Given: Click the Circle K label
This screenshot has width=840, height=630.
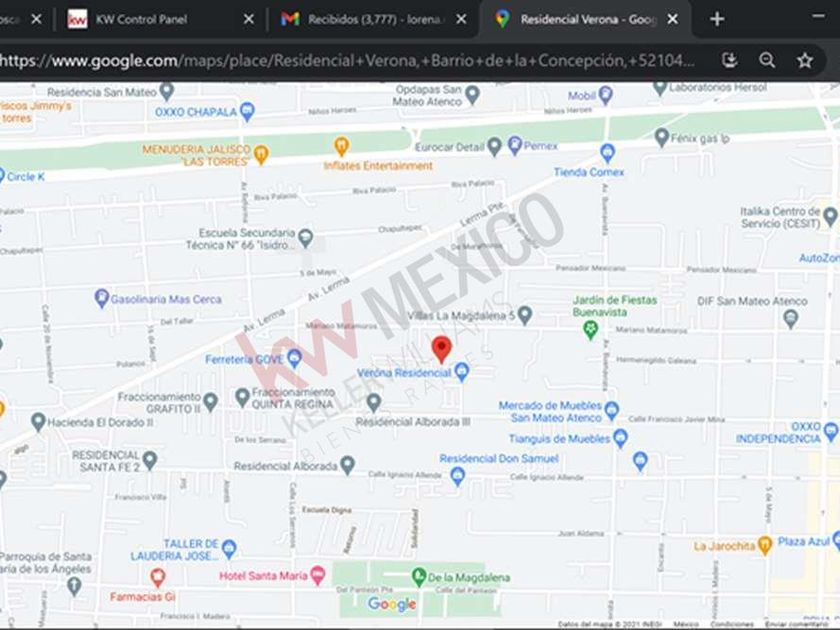Looking at the screenshot, I should [x=25, y=177].
